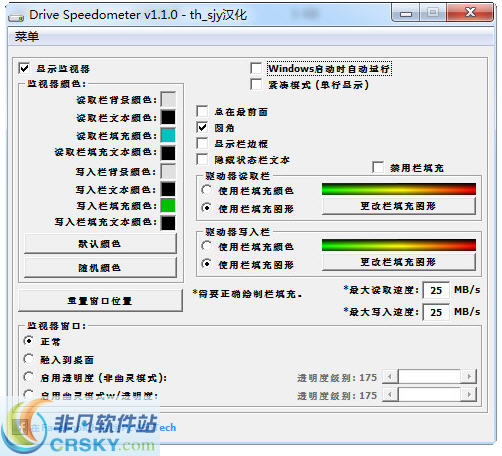Screen dimensions: 502x456
Task: Close the Drive Speedometer window
Action: point(470,13)
